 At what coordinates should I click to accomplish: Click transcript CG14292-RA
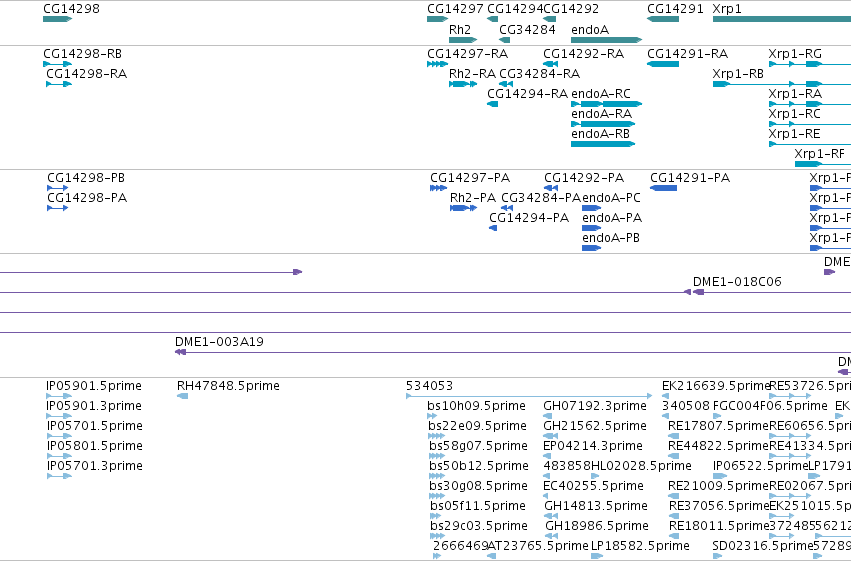click(550, 64)
